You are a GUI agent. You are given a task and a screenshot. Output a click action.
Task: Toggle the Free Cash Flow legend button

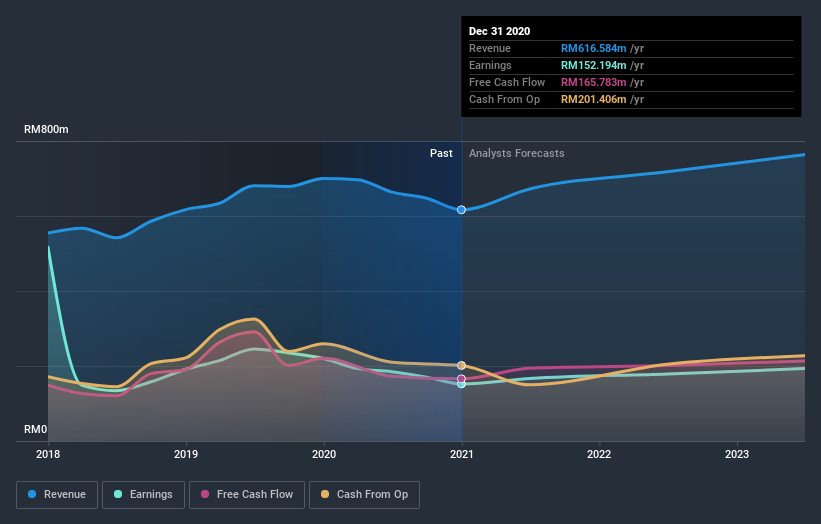coord(247,495)
